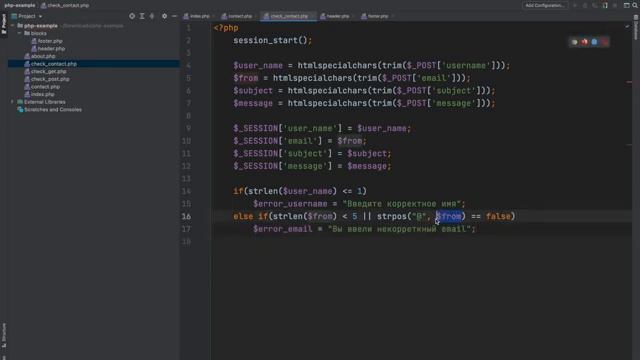Click line number 4 in gutter
The height and width of the screenshot is (360, 640).
(188, 65)
